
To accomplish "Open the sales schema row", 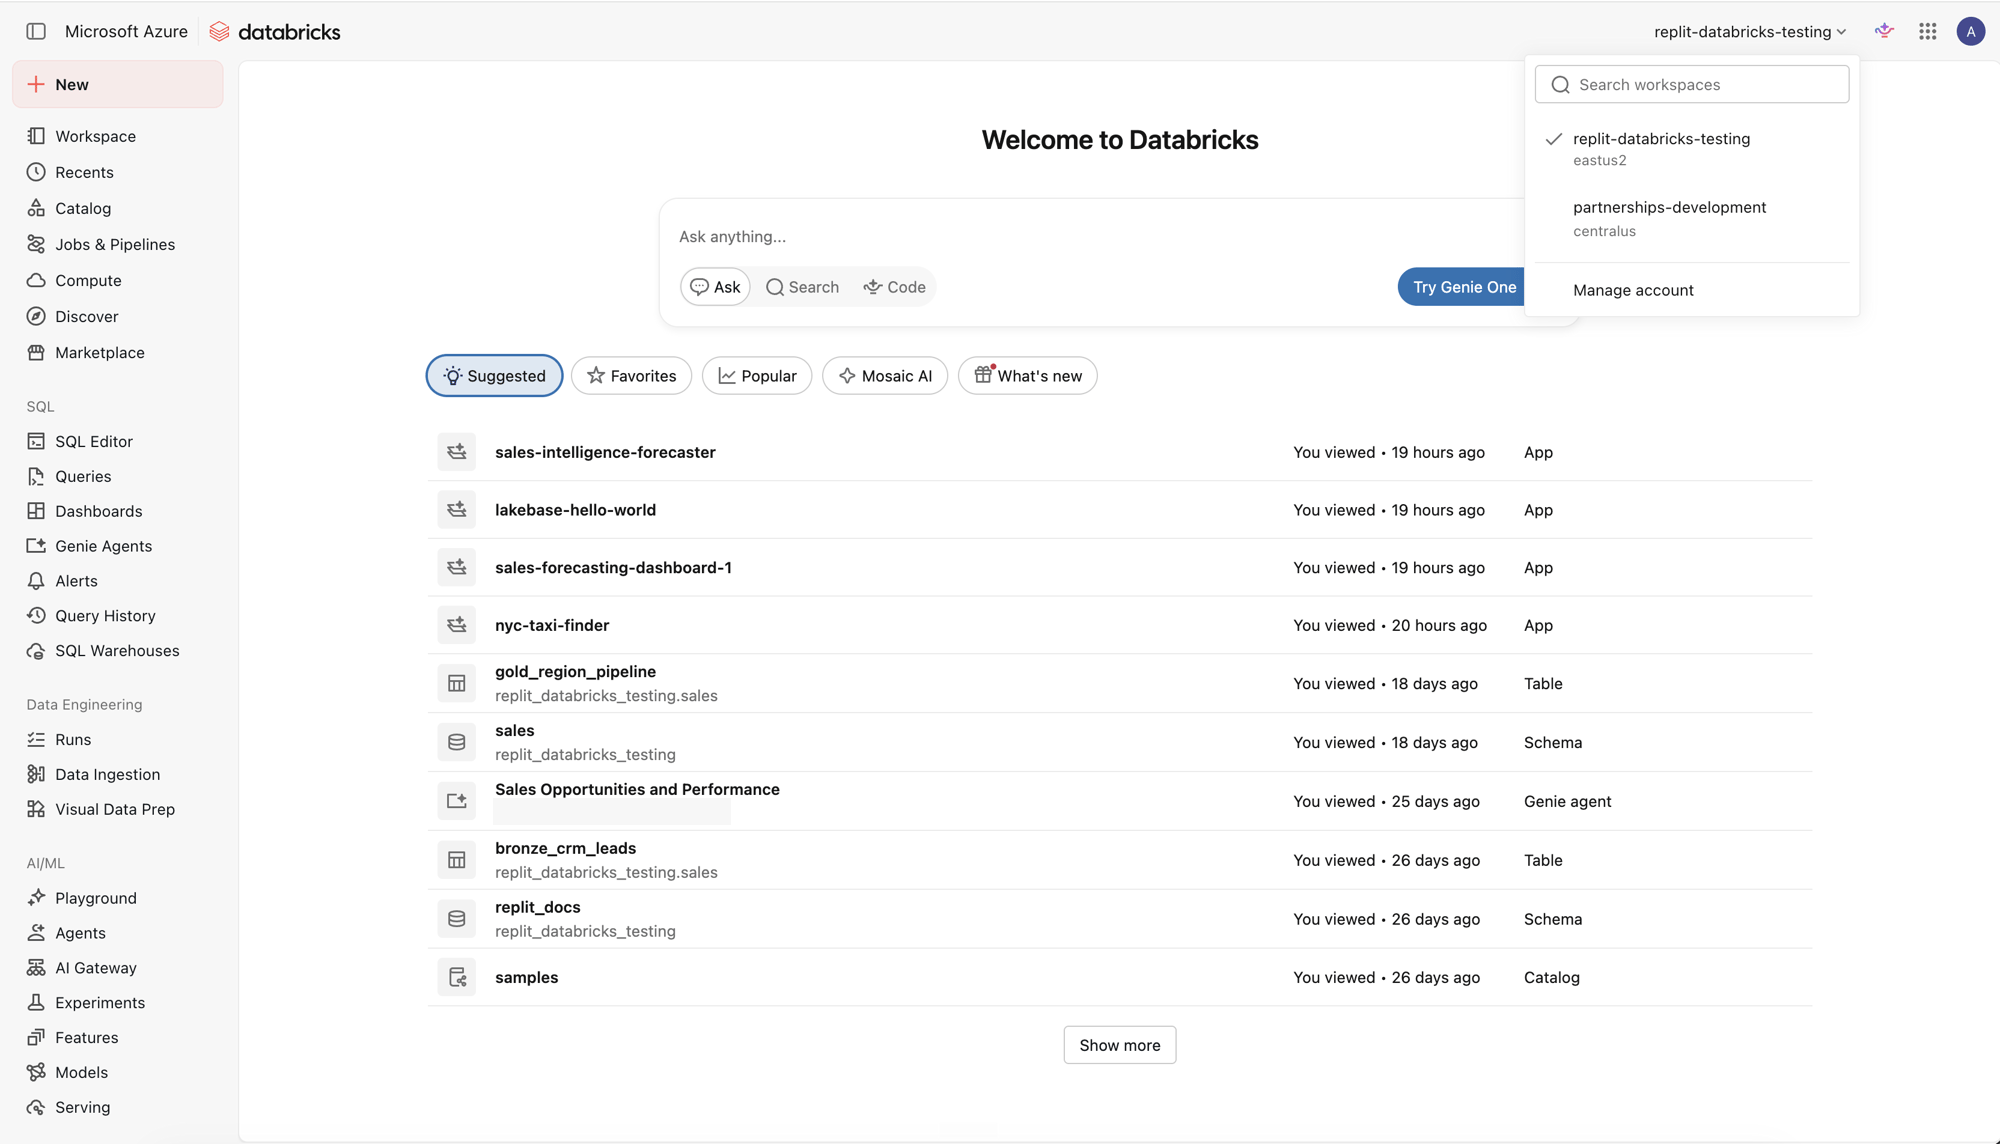I will (1120, 743).
